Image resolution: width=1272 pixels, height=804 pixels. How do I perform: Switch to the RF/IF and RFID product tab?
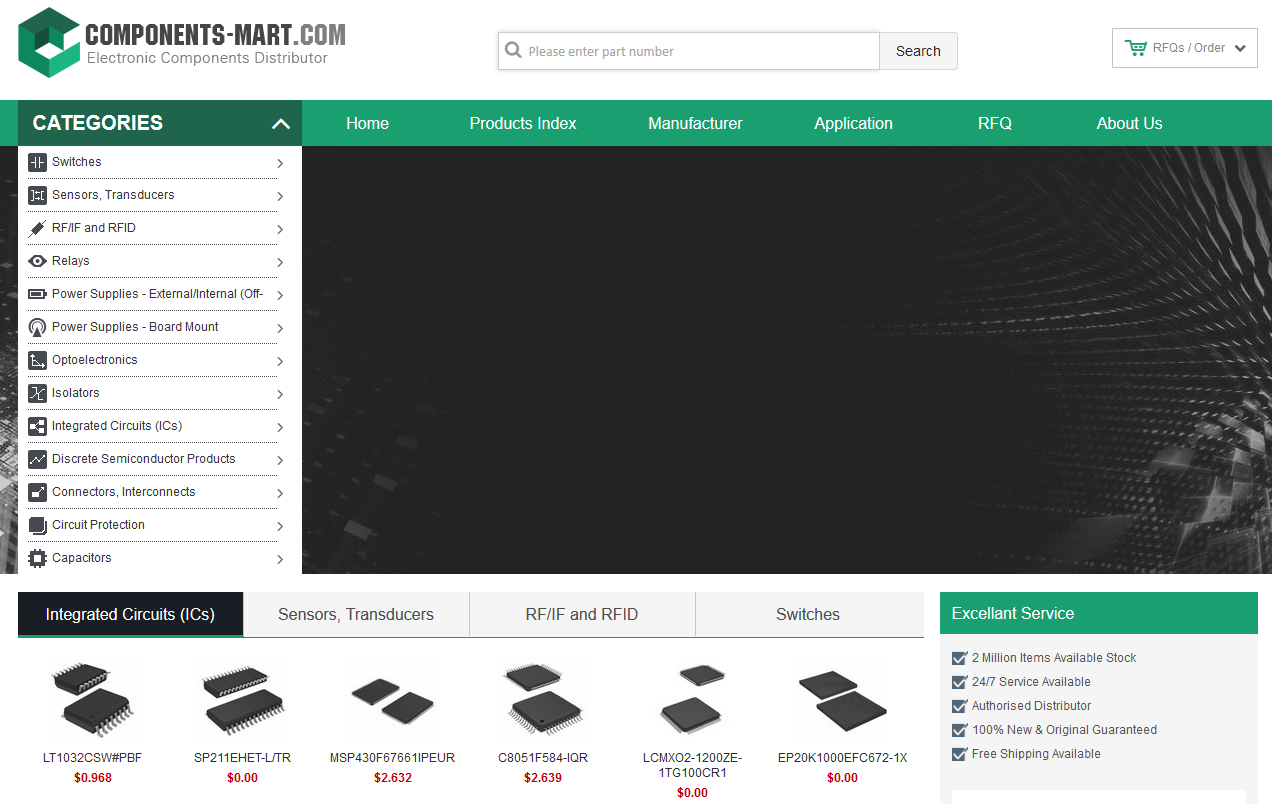pyautogui.click(x=582, y=614)
